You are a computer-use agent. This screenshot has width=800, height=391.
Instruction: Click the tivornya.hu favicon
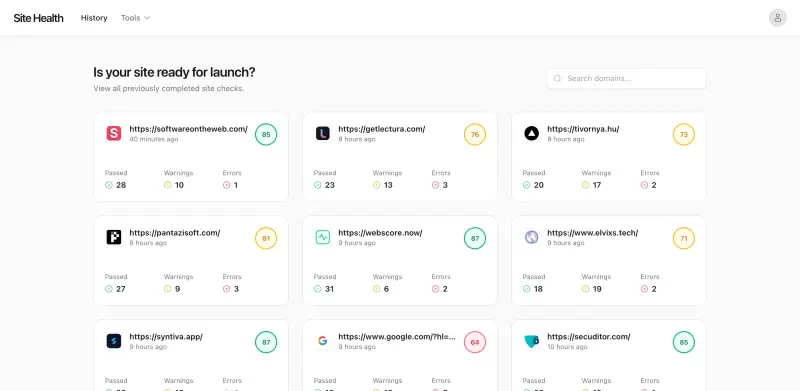click(532, 134)
